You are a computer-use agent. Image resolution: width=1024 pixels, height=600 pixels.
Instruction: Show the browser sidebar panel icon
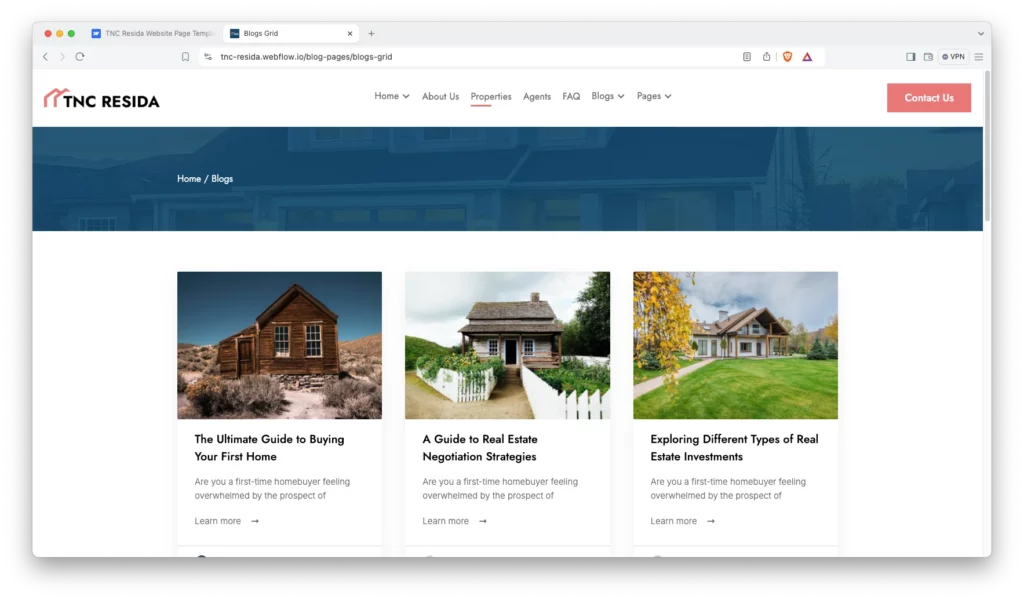pos(910,57)
